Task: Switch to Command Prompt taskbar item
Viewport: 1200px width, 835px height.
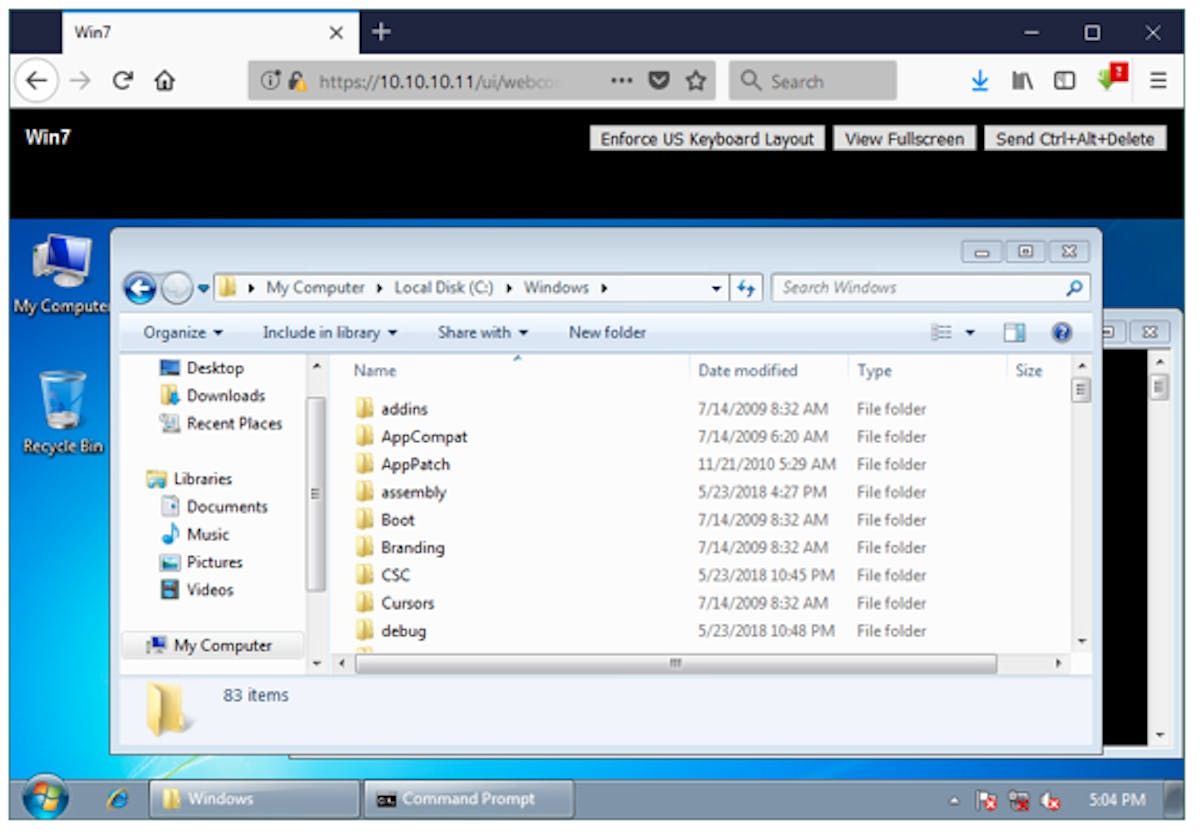Action: pos(468,799)
